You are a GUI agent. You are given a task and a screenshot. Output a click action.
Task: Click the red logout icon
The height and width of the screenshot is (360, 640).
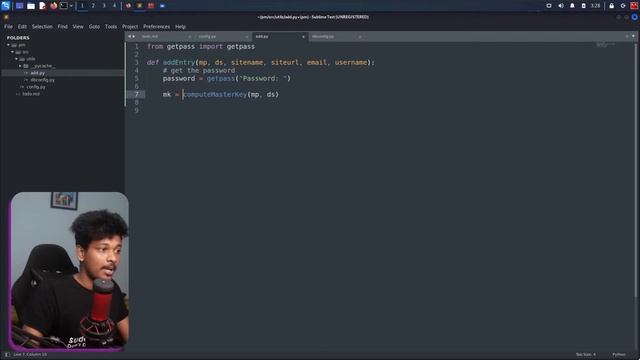click(x=634, y=6)
